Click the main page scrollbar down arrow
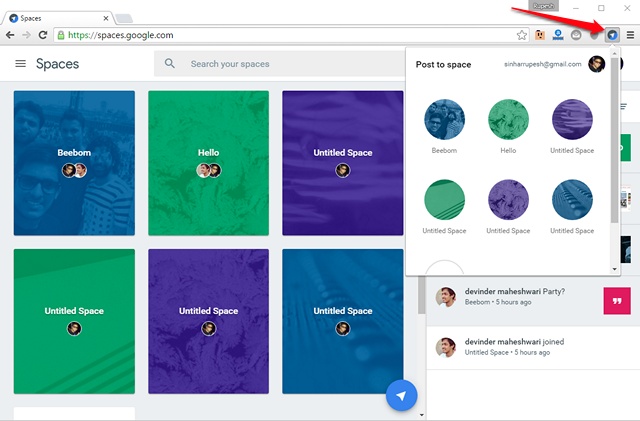 [x=422, y=415]
